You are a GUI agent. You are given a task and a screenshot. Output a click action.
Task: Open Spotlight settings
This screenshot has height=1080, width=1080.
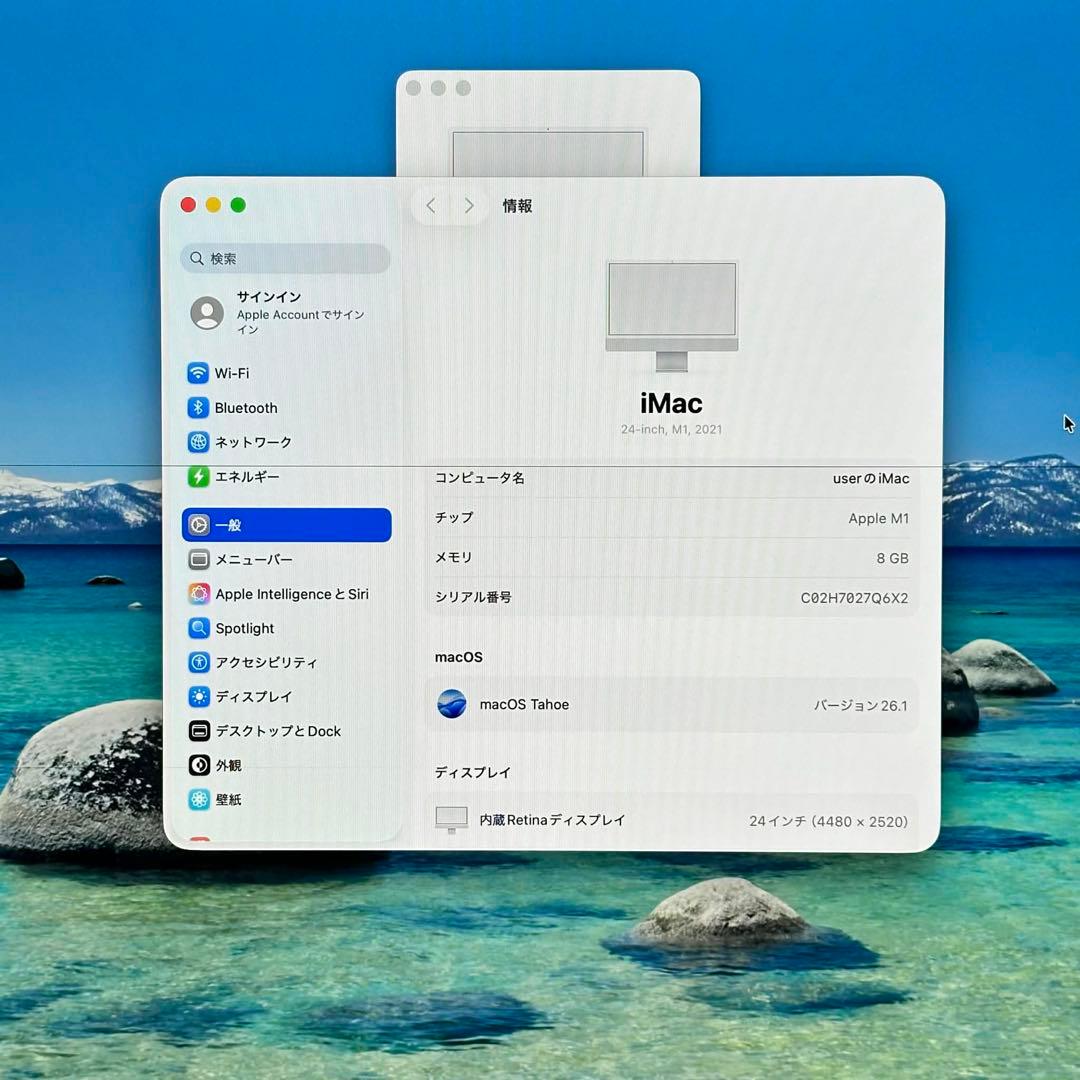(x=245, y=628)
